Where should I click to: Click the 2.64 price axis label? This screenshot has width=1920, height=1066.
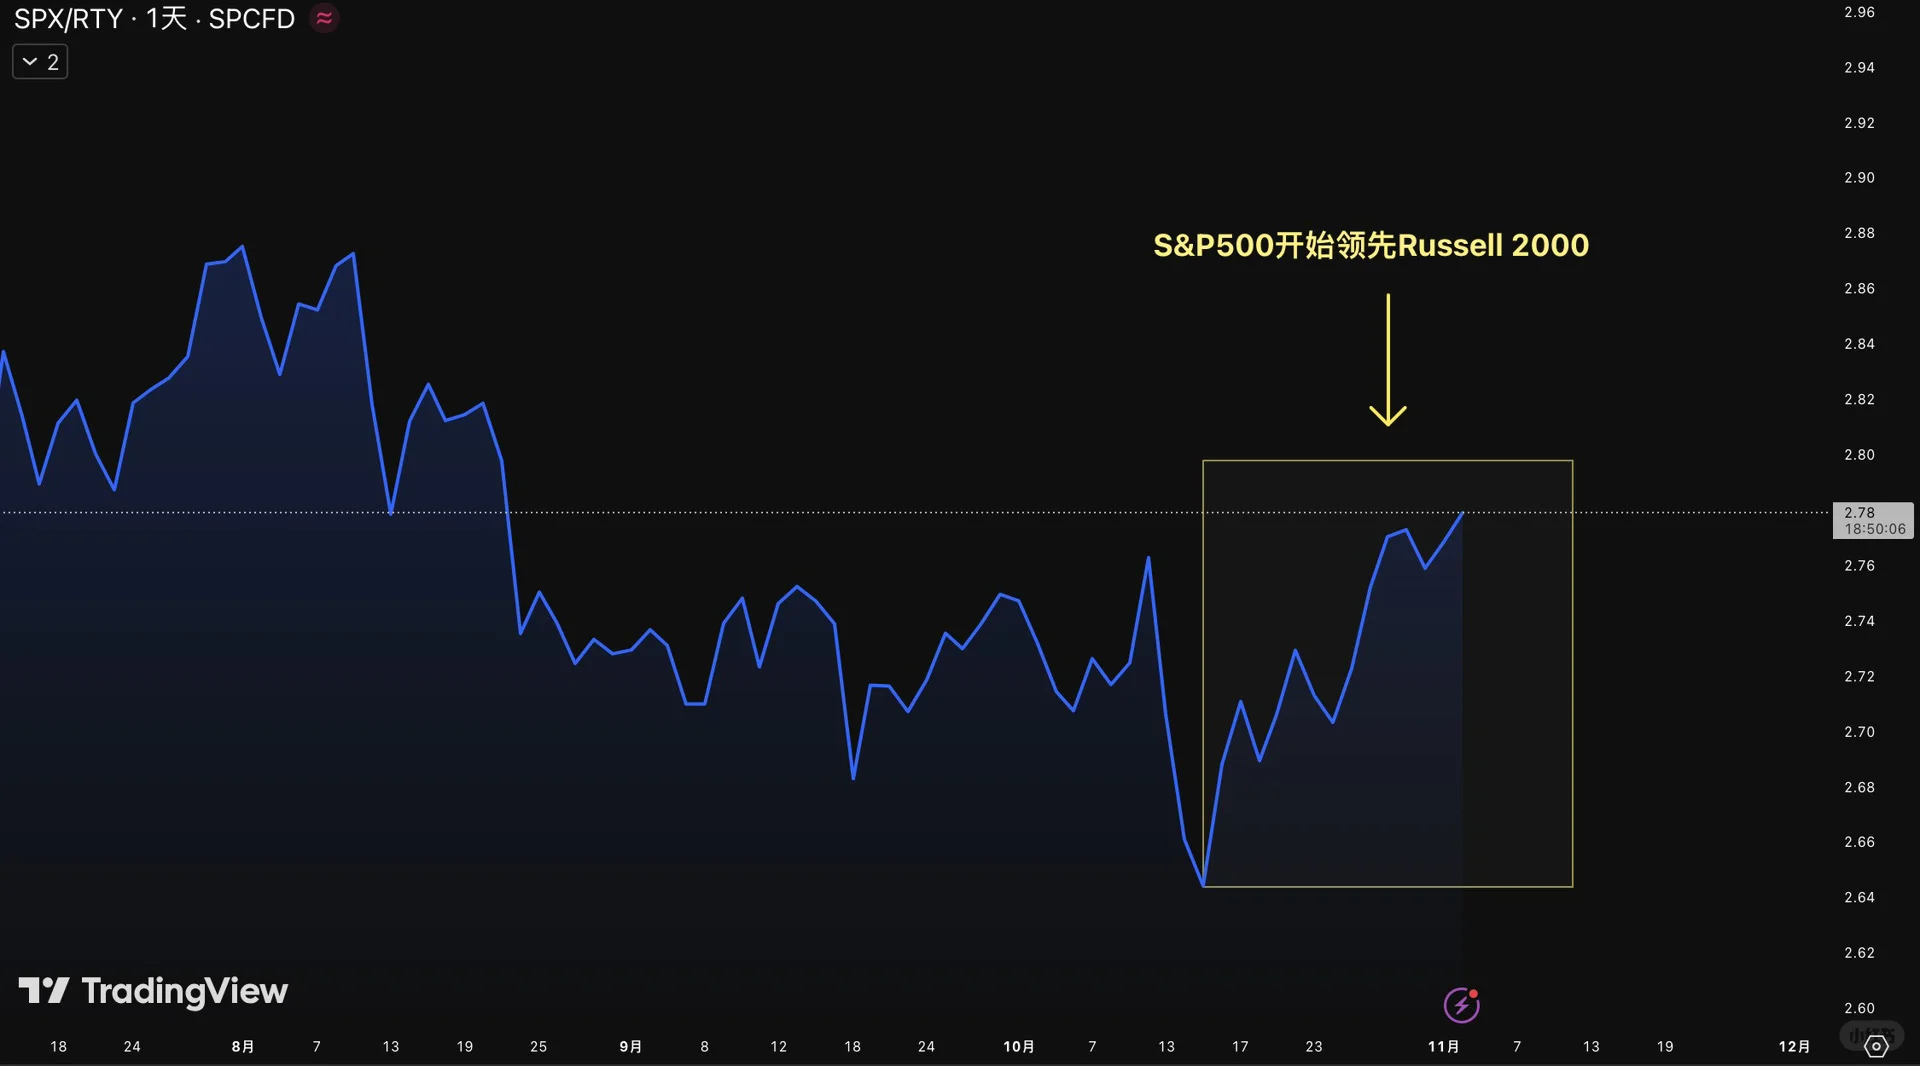tap(1859, 898)
